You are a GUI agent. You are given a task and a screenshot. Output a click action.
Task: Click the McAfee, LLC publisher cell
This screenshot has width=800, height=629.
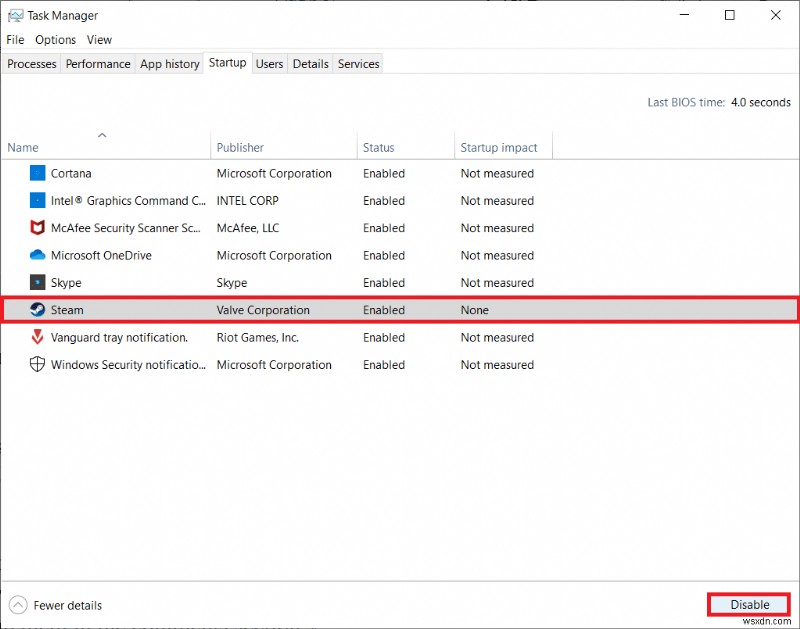coord(247,228)
